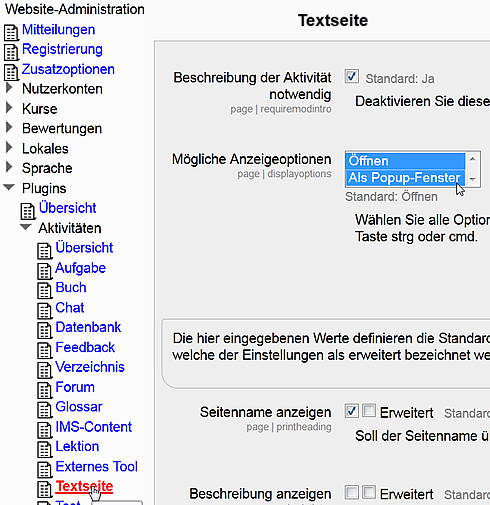Click the Sprache tree label

pyautogui.click(x=47, y=168)
